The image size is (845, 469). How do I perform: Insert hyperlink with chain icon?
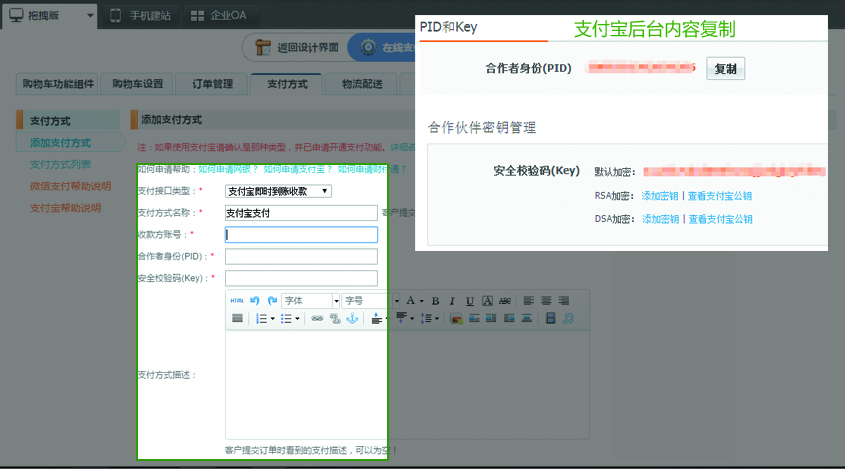point(317,319)
